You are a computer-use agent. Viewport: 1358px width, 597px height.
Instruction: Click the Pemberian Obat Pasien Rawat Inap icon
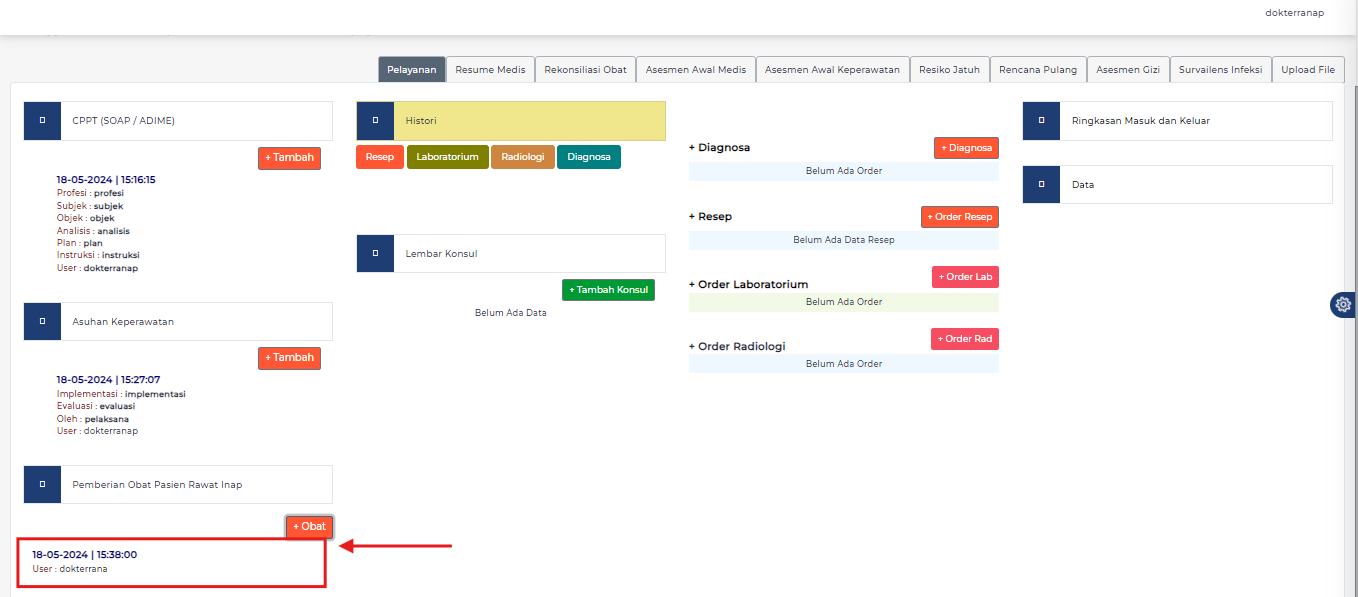42,484
